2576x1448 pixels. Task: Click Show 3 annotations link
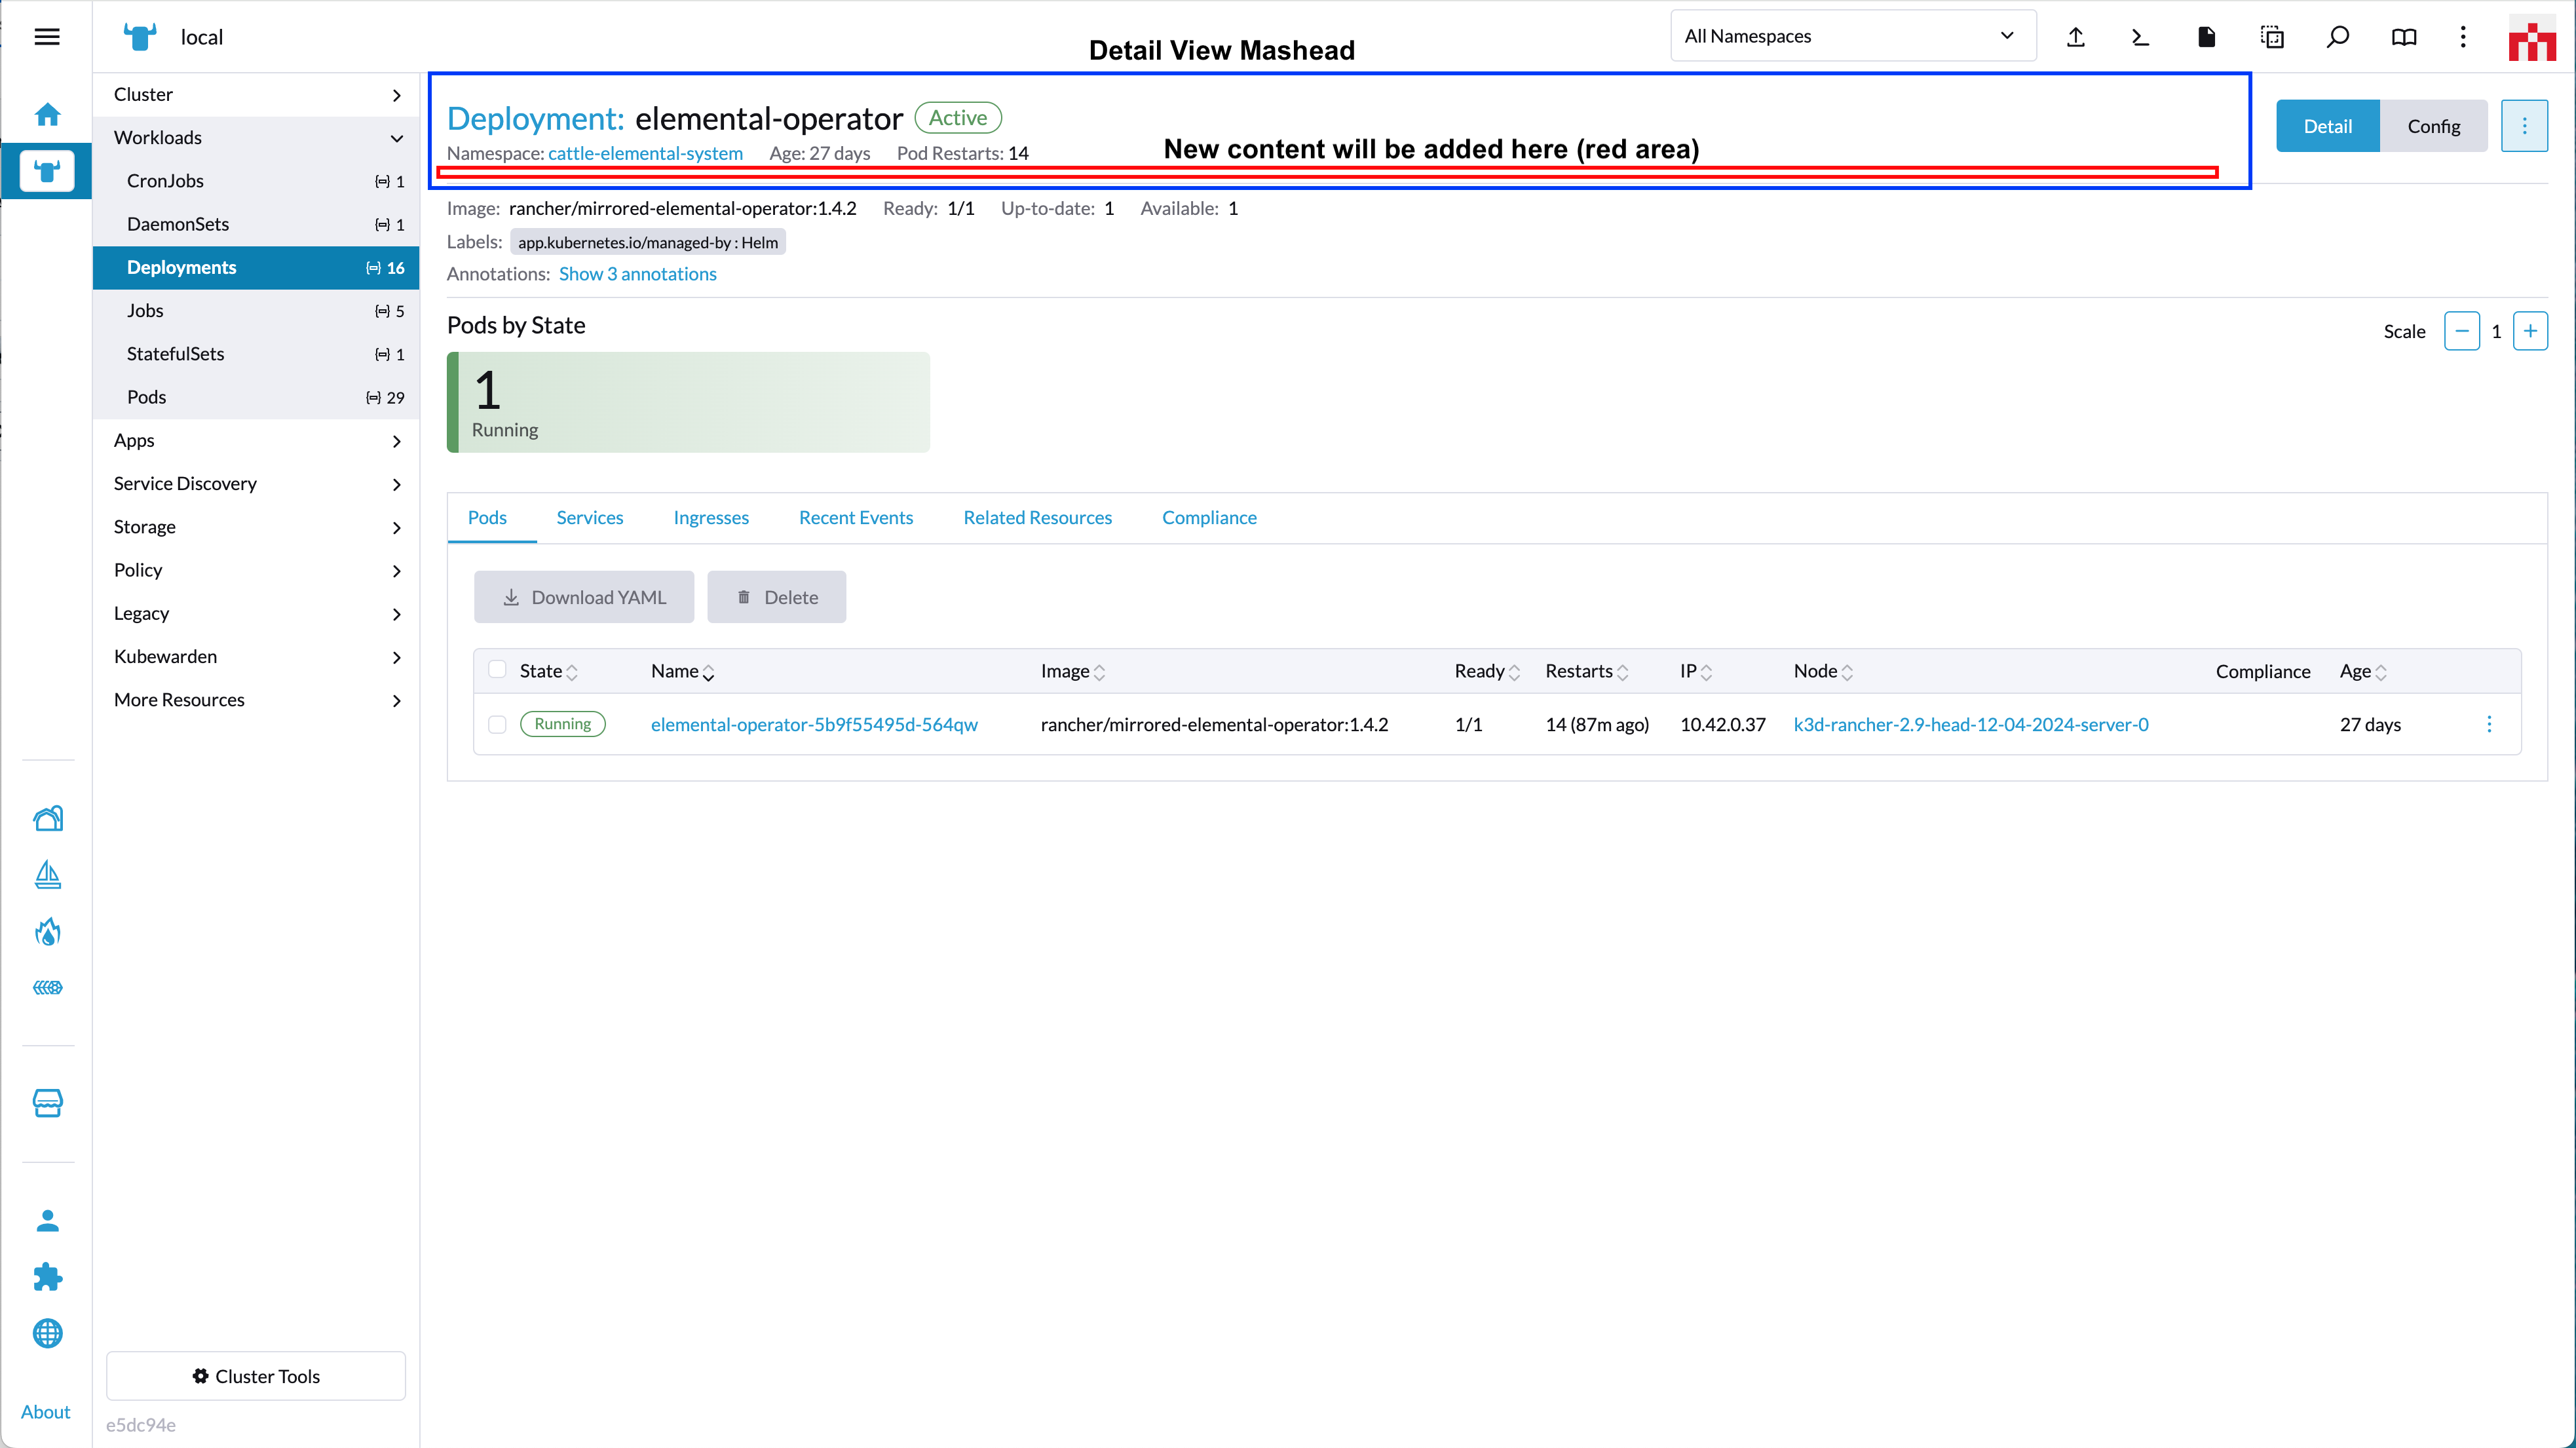point(638,274)
